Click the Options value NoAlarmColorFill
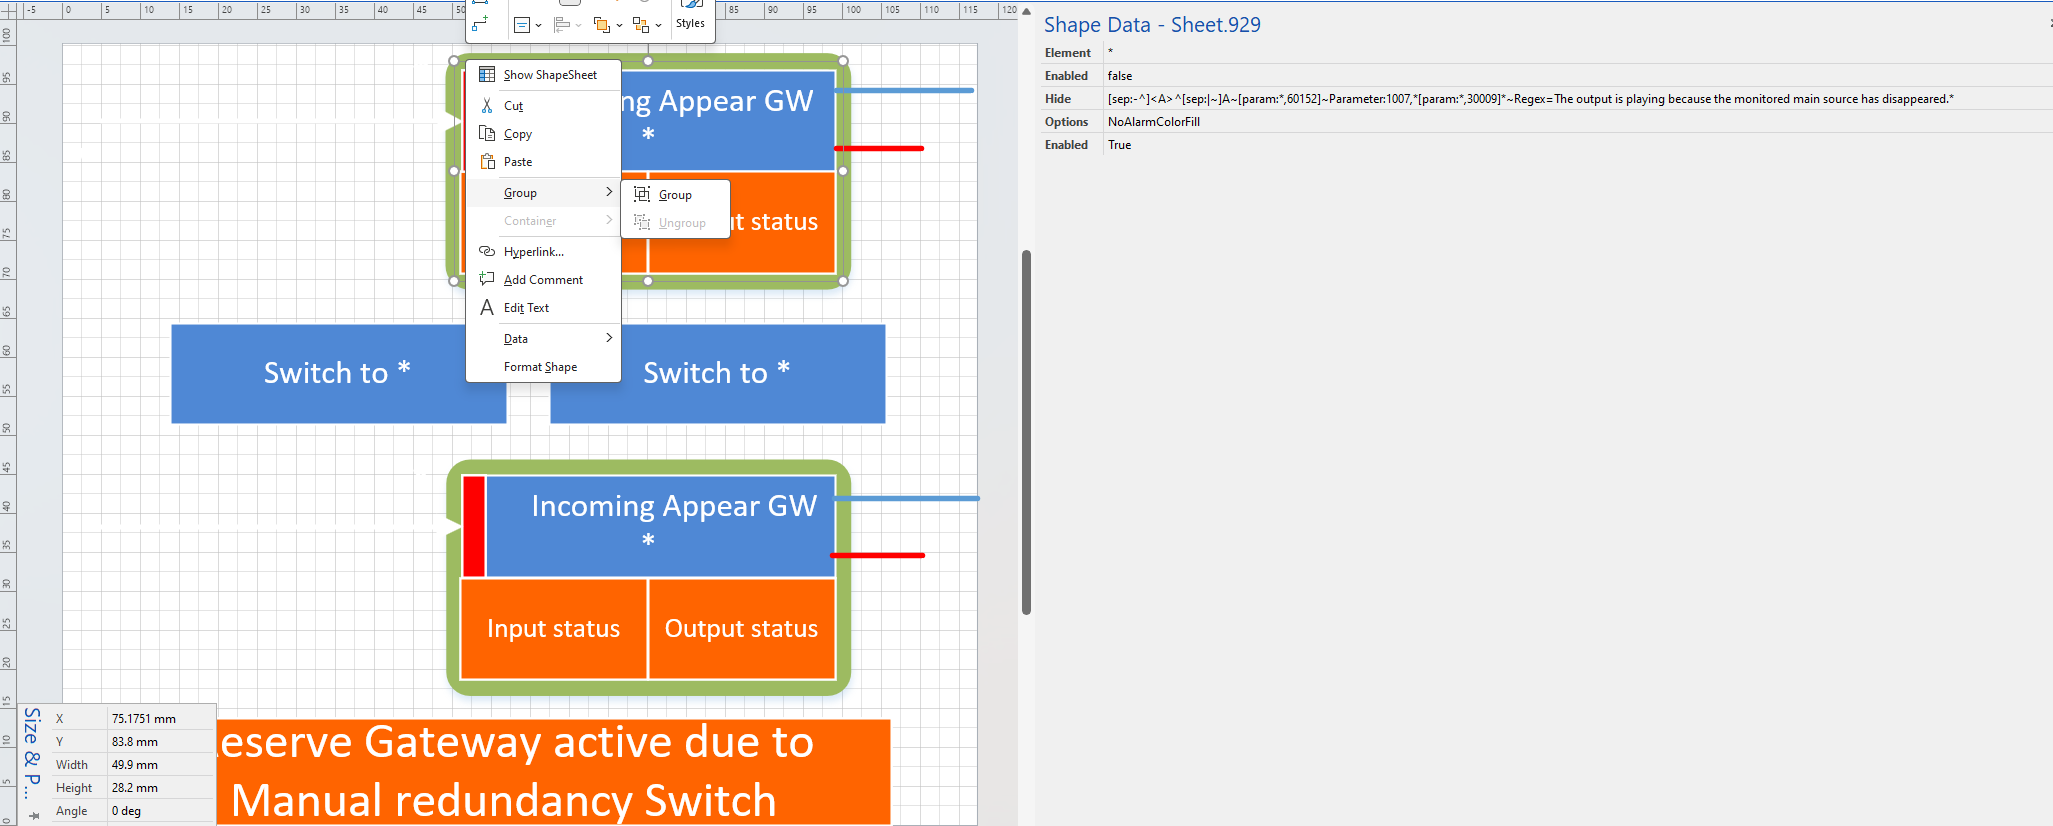 (1153, 122)
